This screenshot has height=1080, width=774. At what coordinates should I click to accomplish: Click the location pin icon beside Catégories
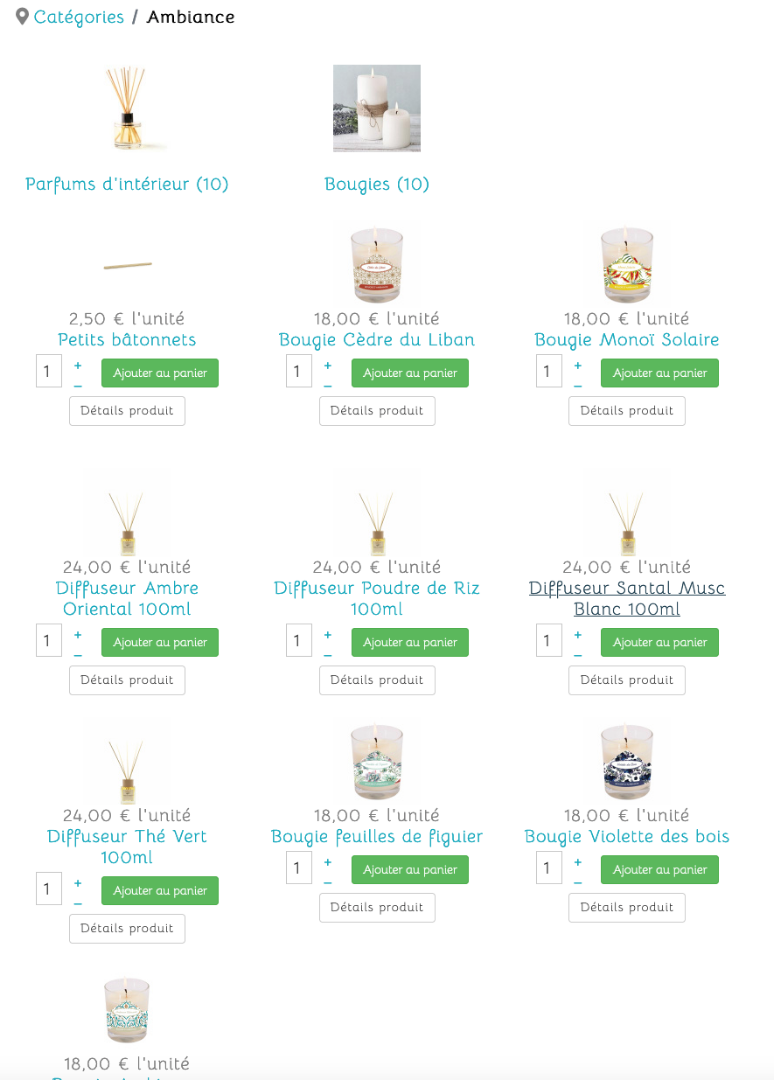click(x=22, y=17)
